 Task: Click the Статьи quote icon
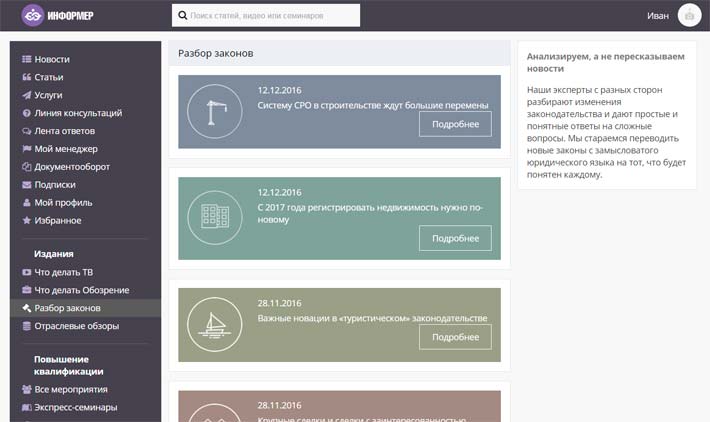27,77
